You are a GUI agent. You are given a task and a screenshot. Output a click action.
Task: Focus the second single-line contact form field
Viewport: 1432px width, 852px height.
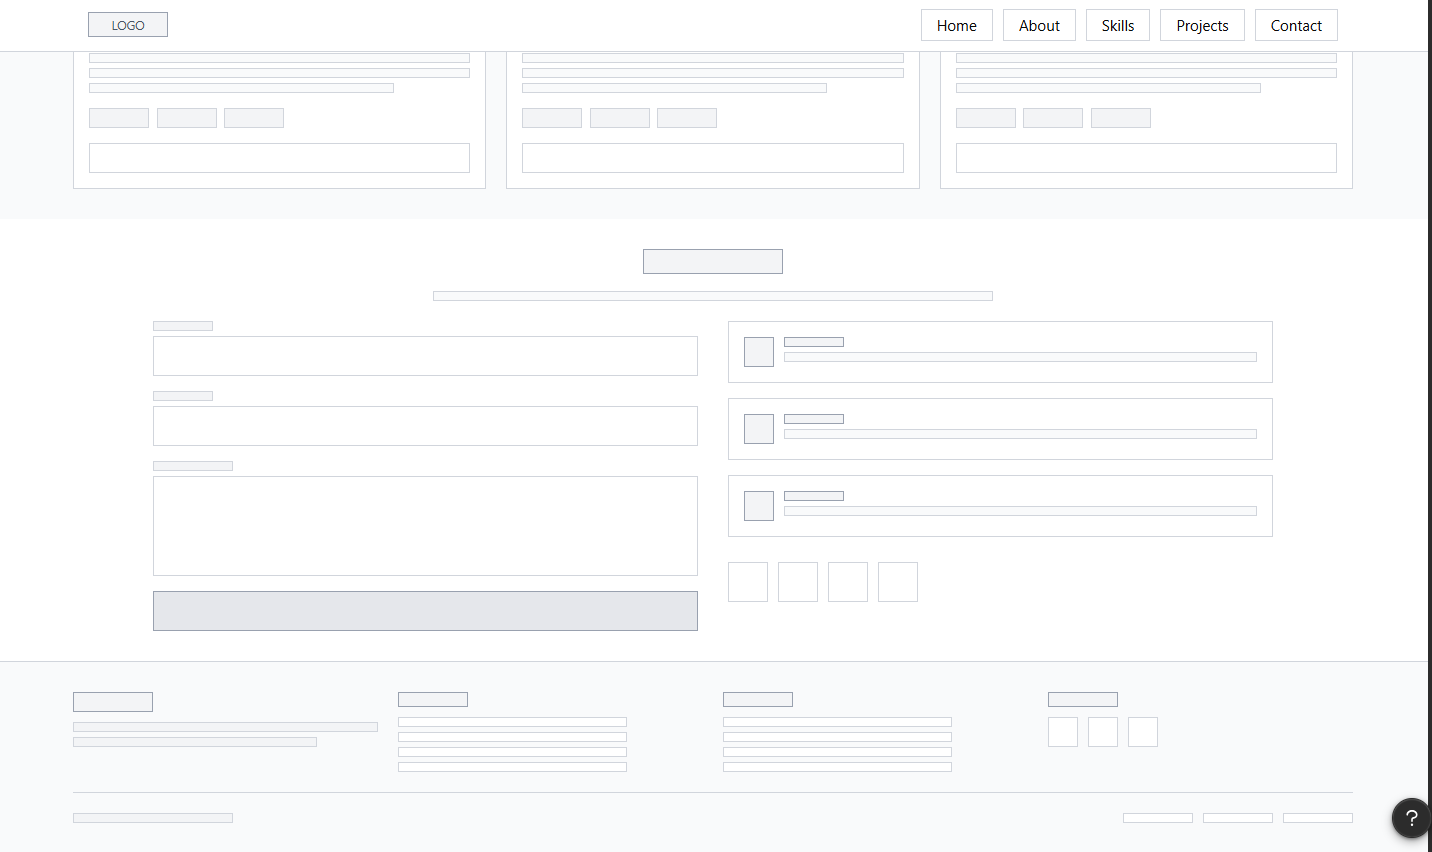pos(425,426)
